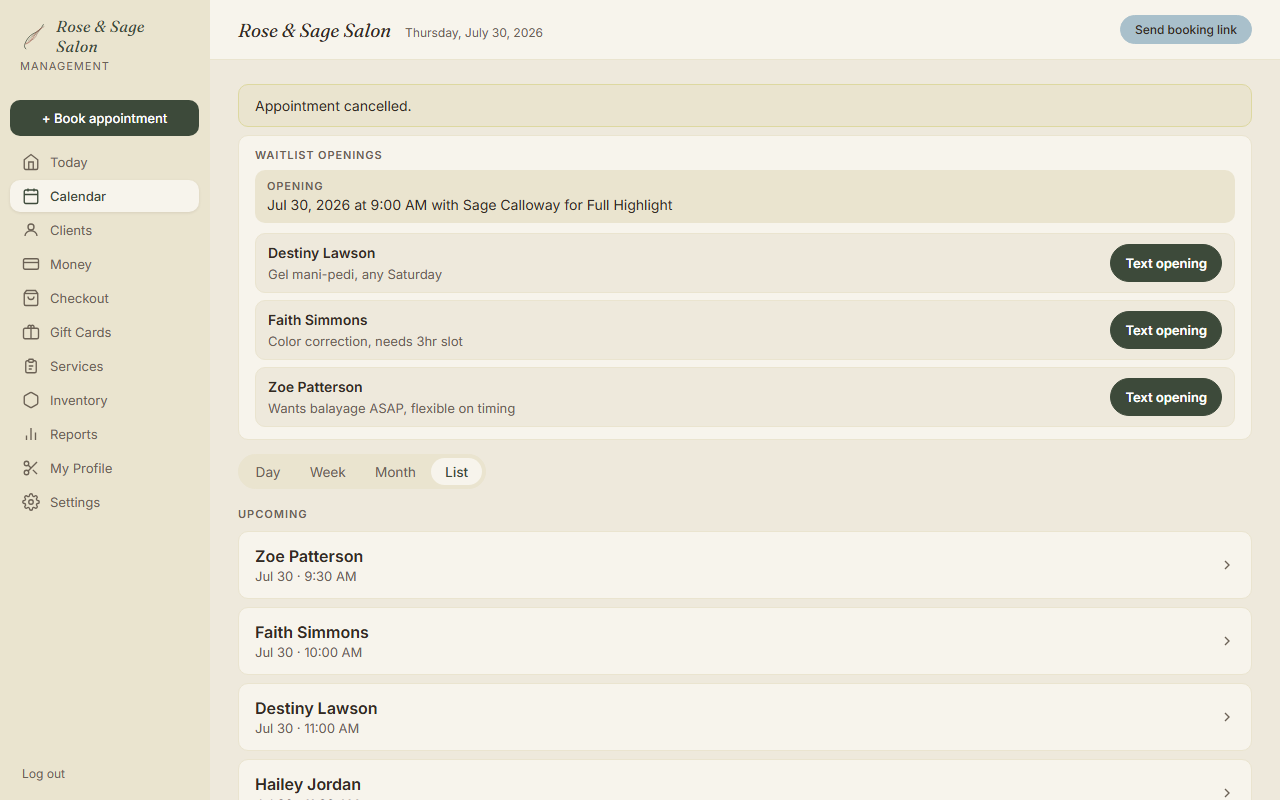Expand Zoe Patterson appointment chevron
The width and height of the screenshot is (1280, 800).
1227,565
